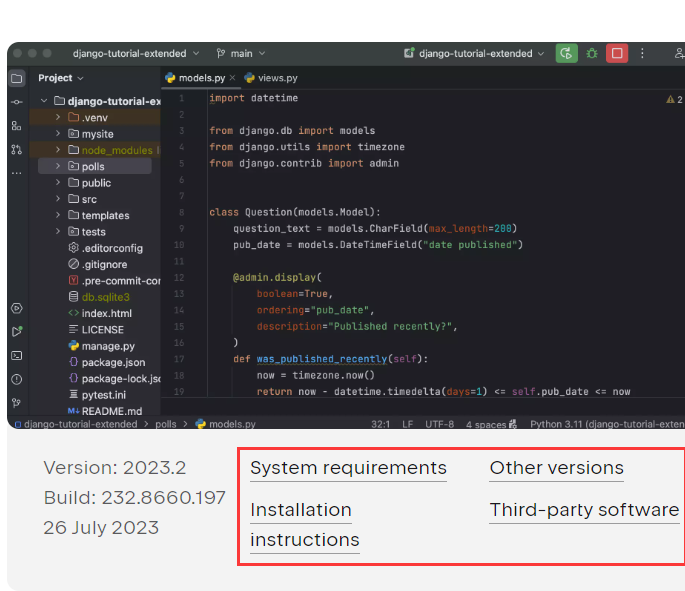Expand the polls folder
Screen dimensions: 685x591
(x=58, y=166)
